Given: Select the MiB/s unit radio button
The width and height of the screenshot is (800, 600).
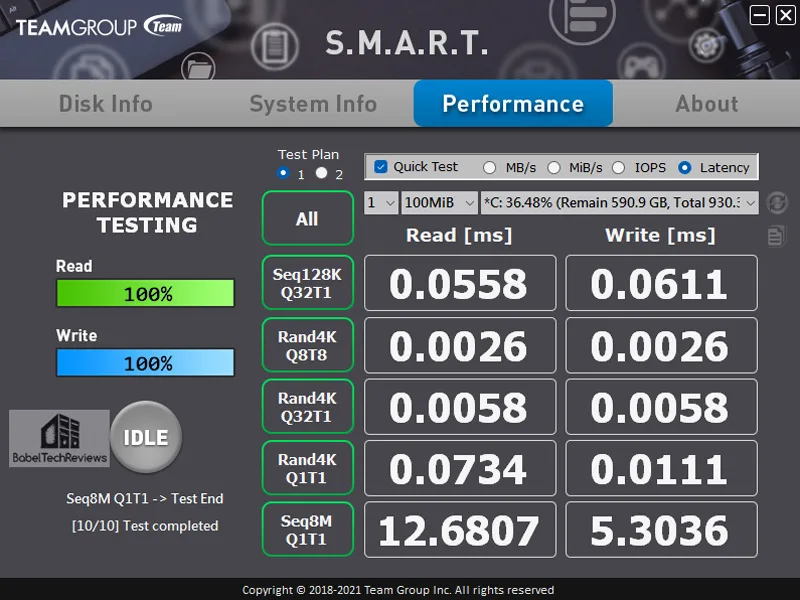Looking at the screenshot, I should [554, 167].
